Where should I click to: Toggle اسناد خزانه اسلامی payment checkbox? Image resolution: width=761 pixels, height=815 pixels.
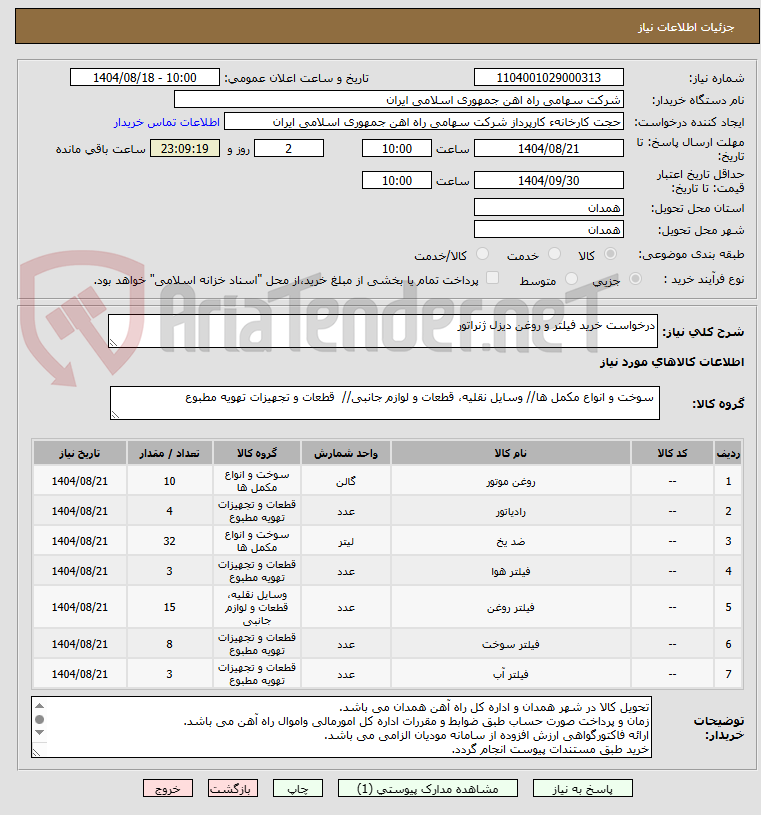click(492, 278)
